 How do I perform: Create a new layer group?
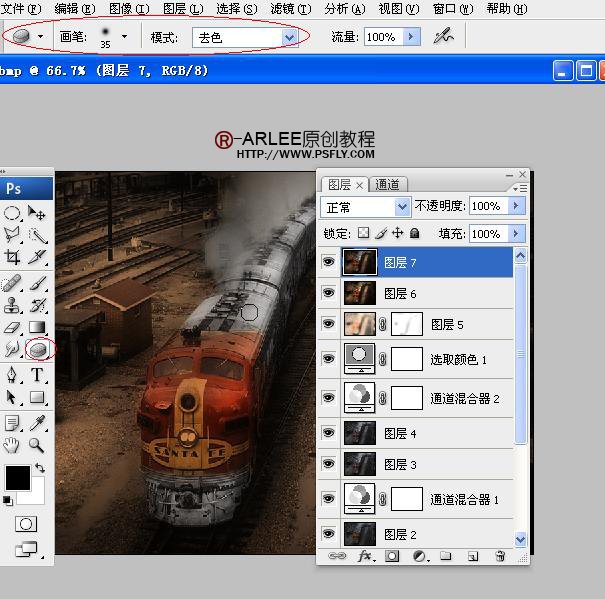tap(446, 556)
